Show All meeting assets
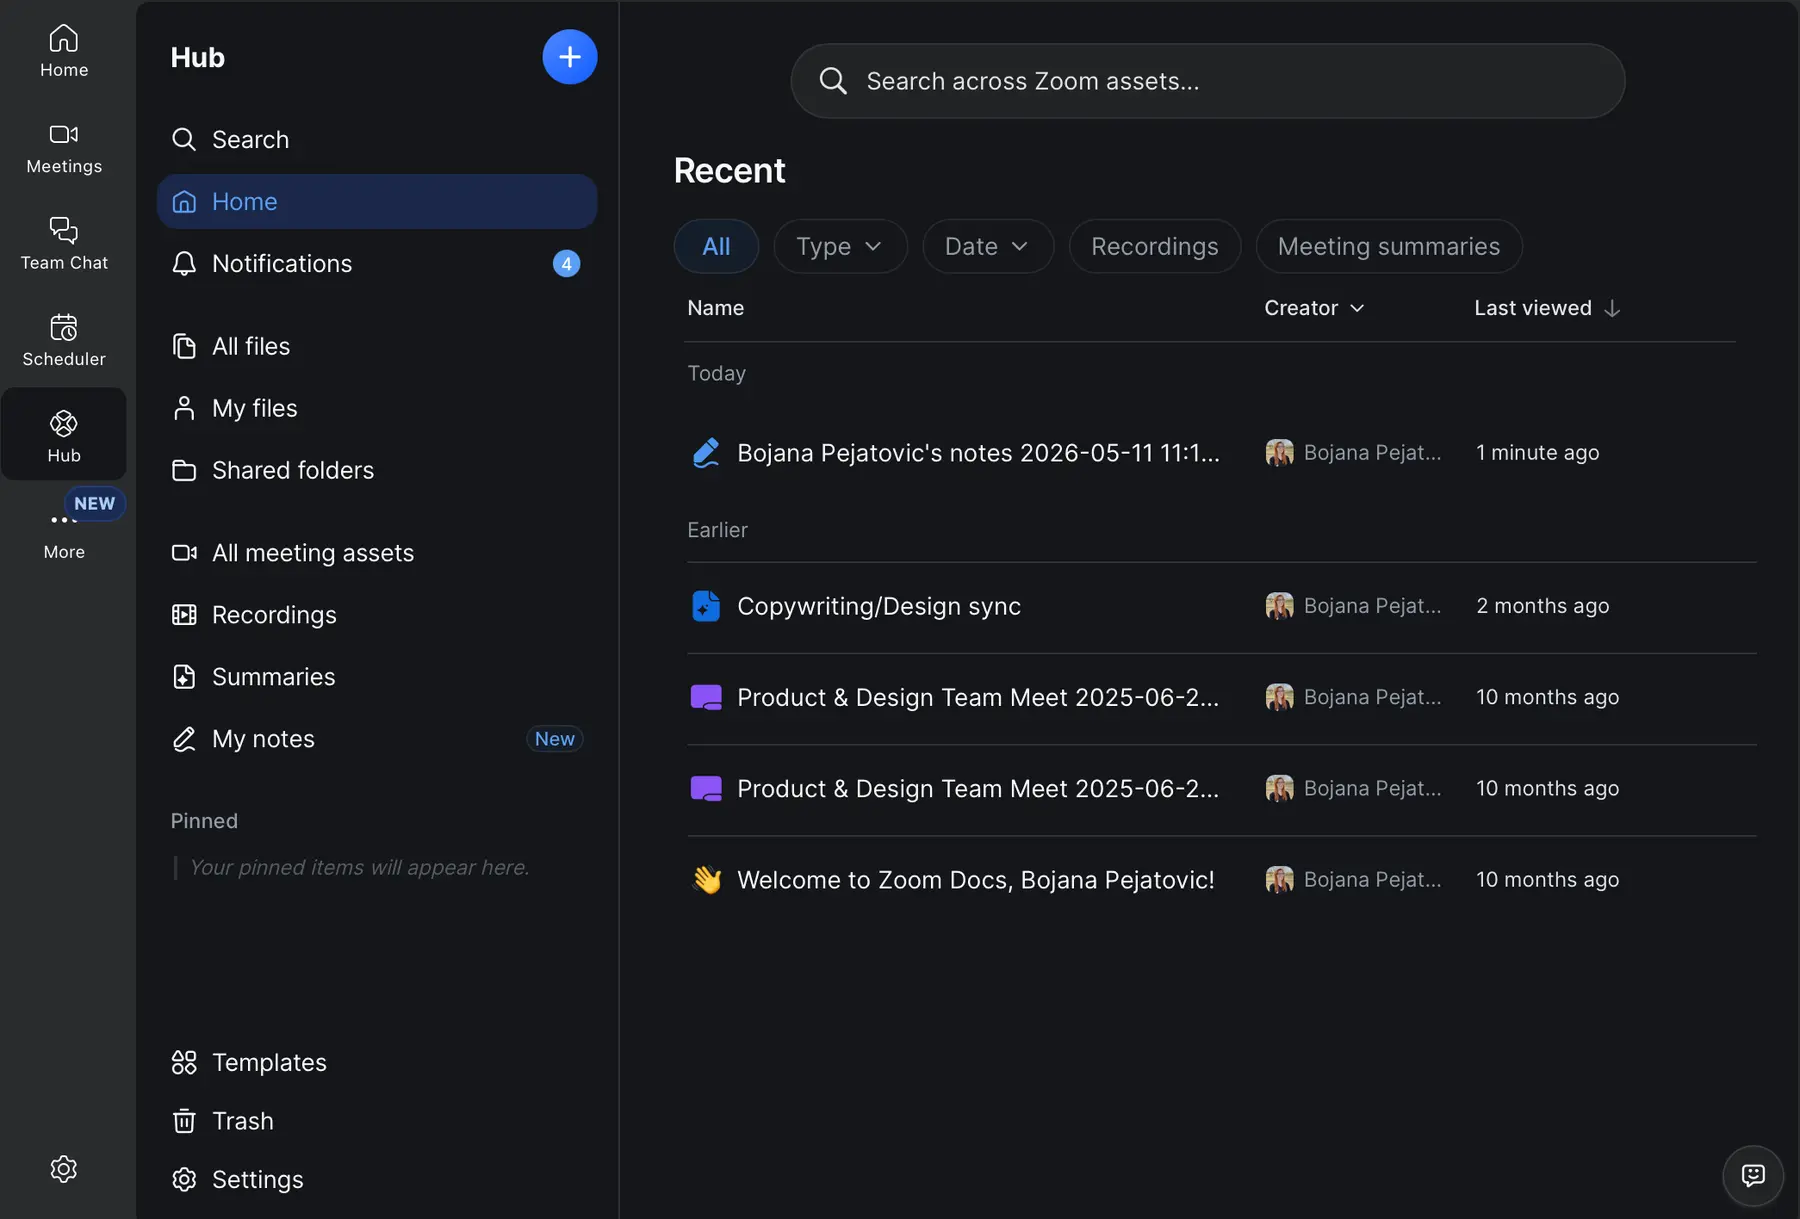The image size is (1800, 1219). point(377,553)
